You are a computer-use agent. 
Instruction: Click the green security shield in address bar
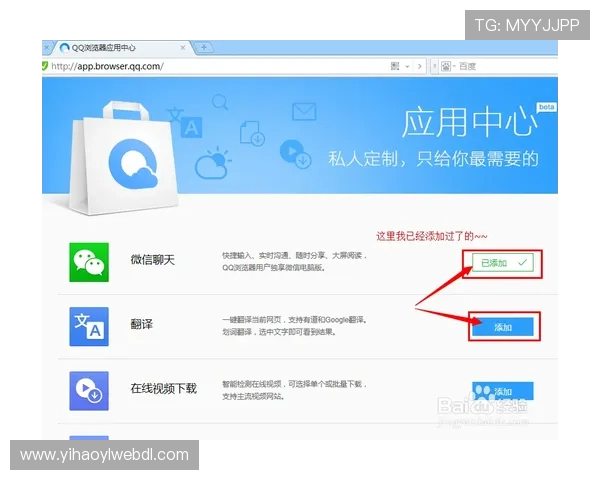click(x=45, y=66)
